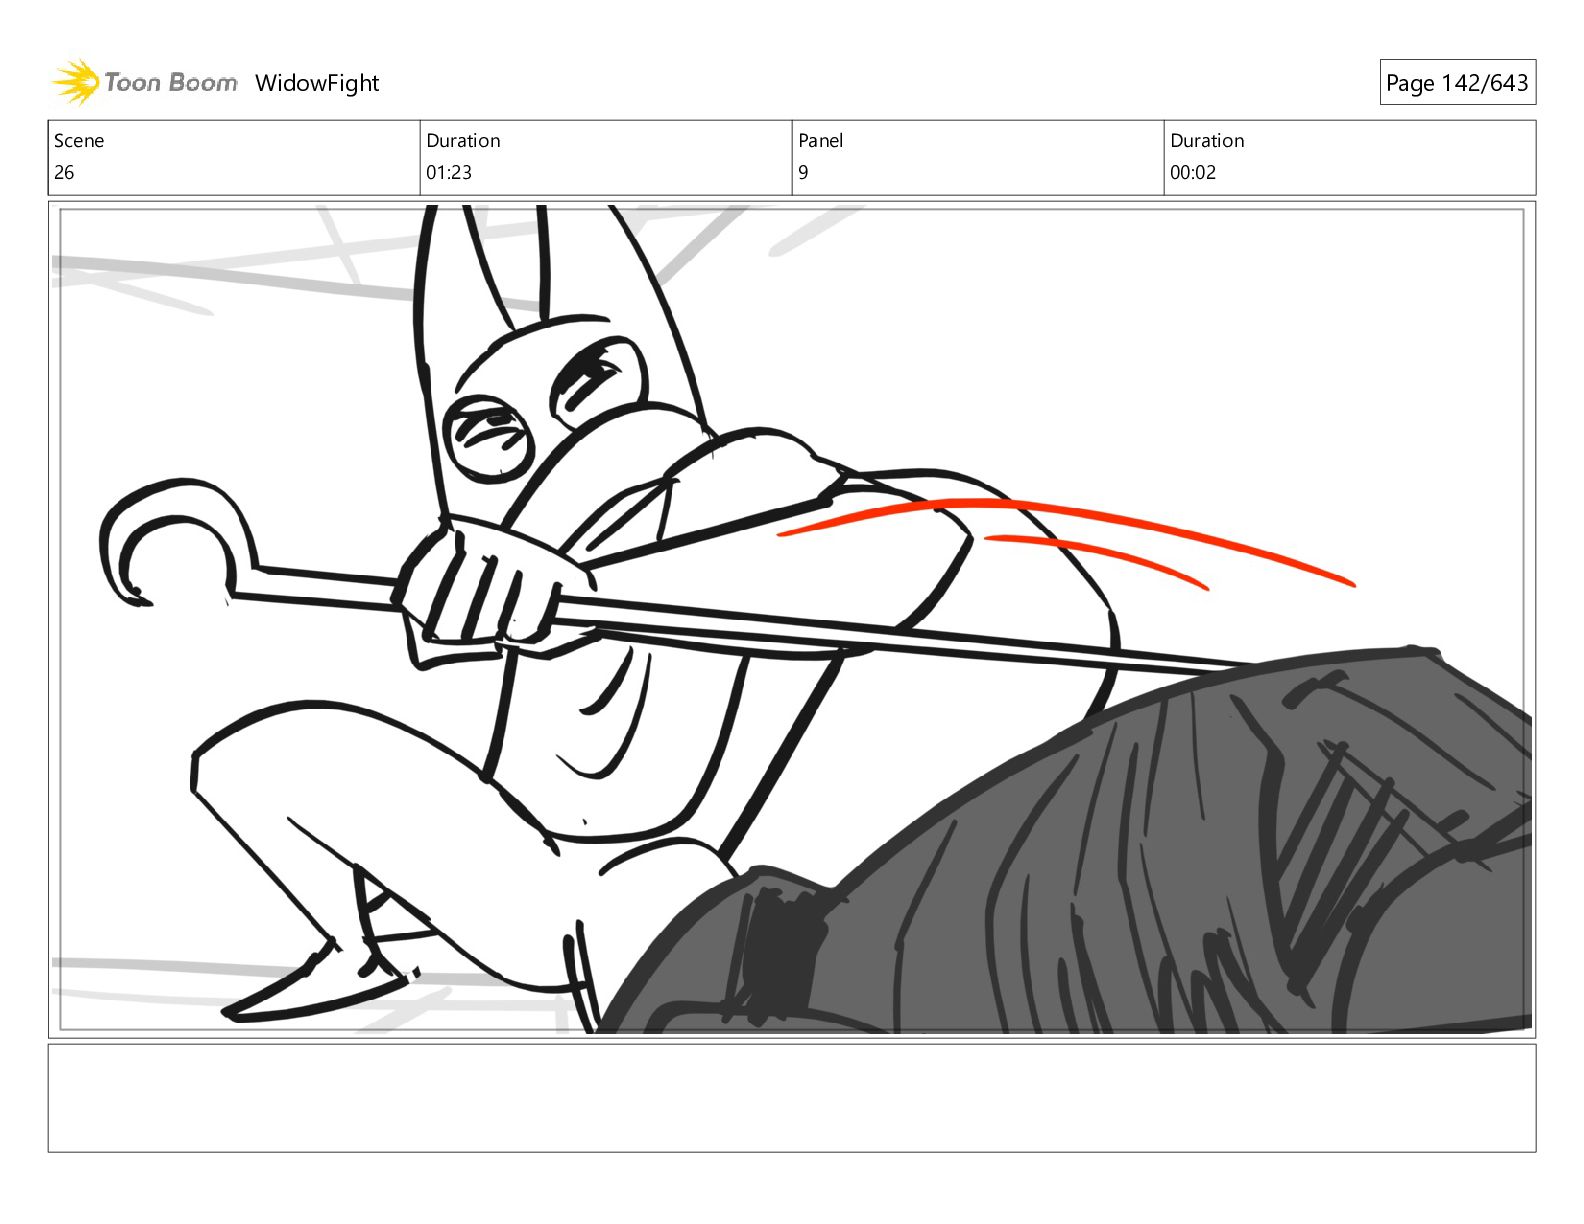Click the Toon Boom logo
The width and height of the screenshot is (1584, 1224).
[x=145, y=82]
